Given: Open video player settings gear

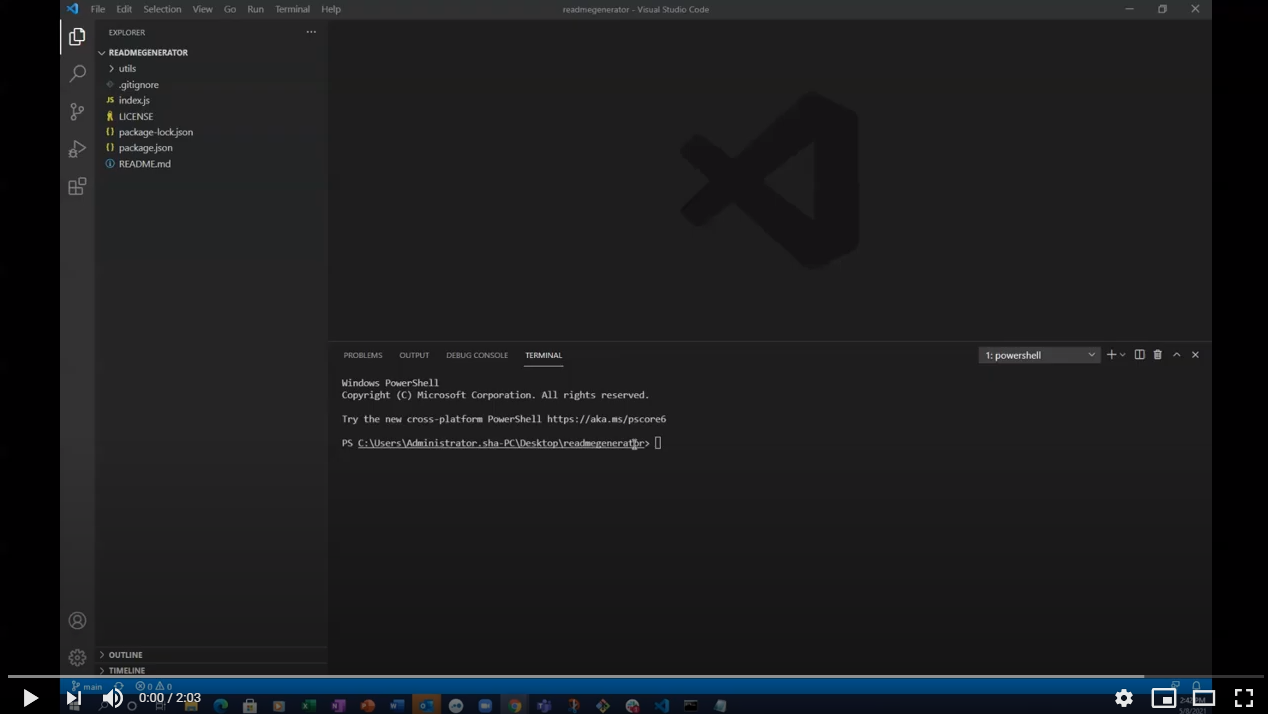Looking at the screenshot, I should coord(1124,698).
